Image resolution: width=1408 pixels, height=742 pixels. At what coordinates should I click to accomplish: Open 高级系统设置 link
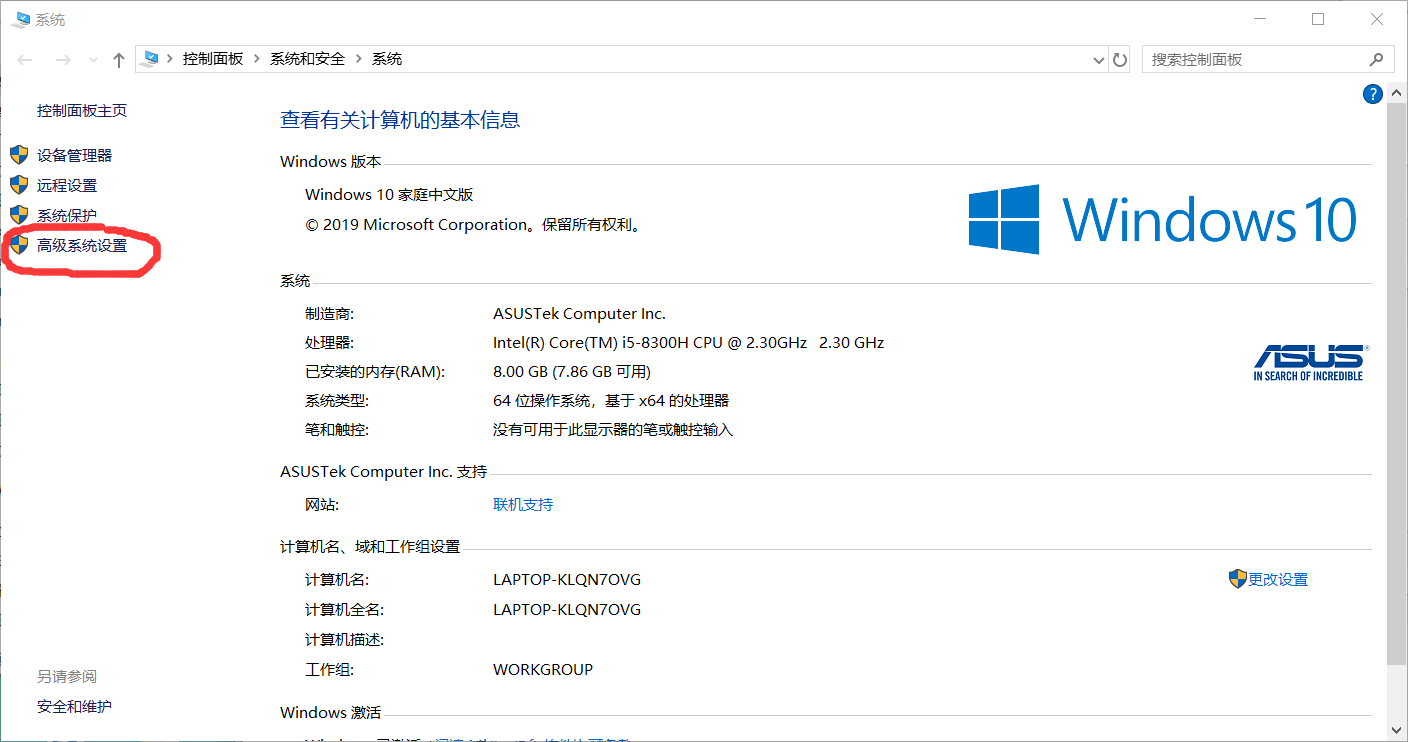click(82, 245)
